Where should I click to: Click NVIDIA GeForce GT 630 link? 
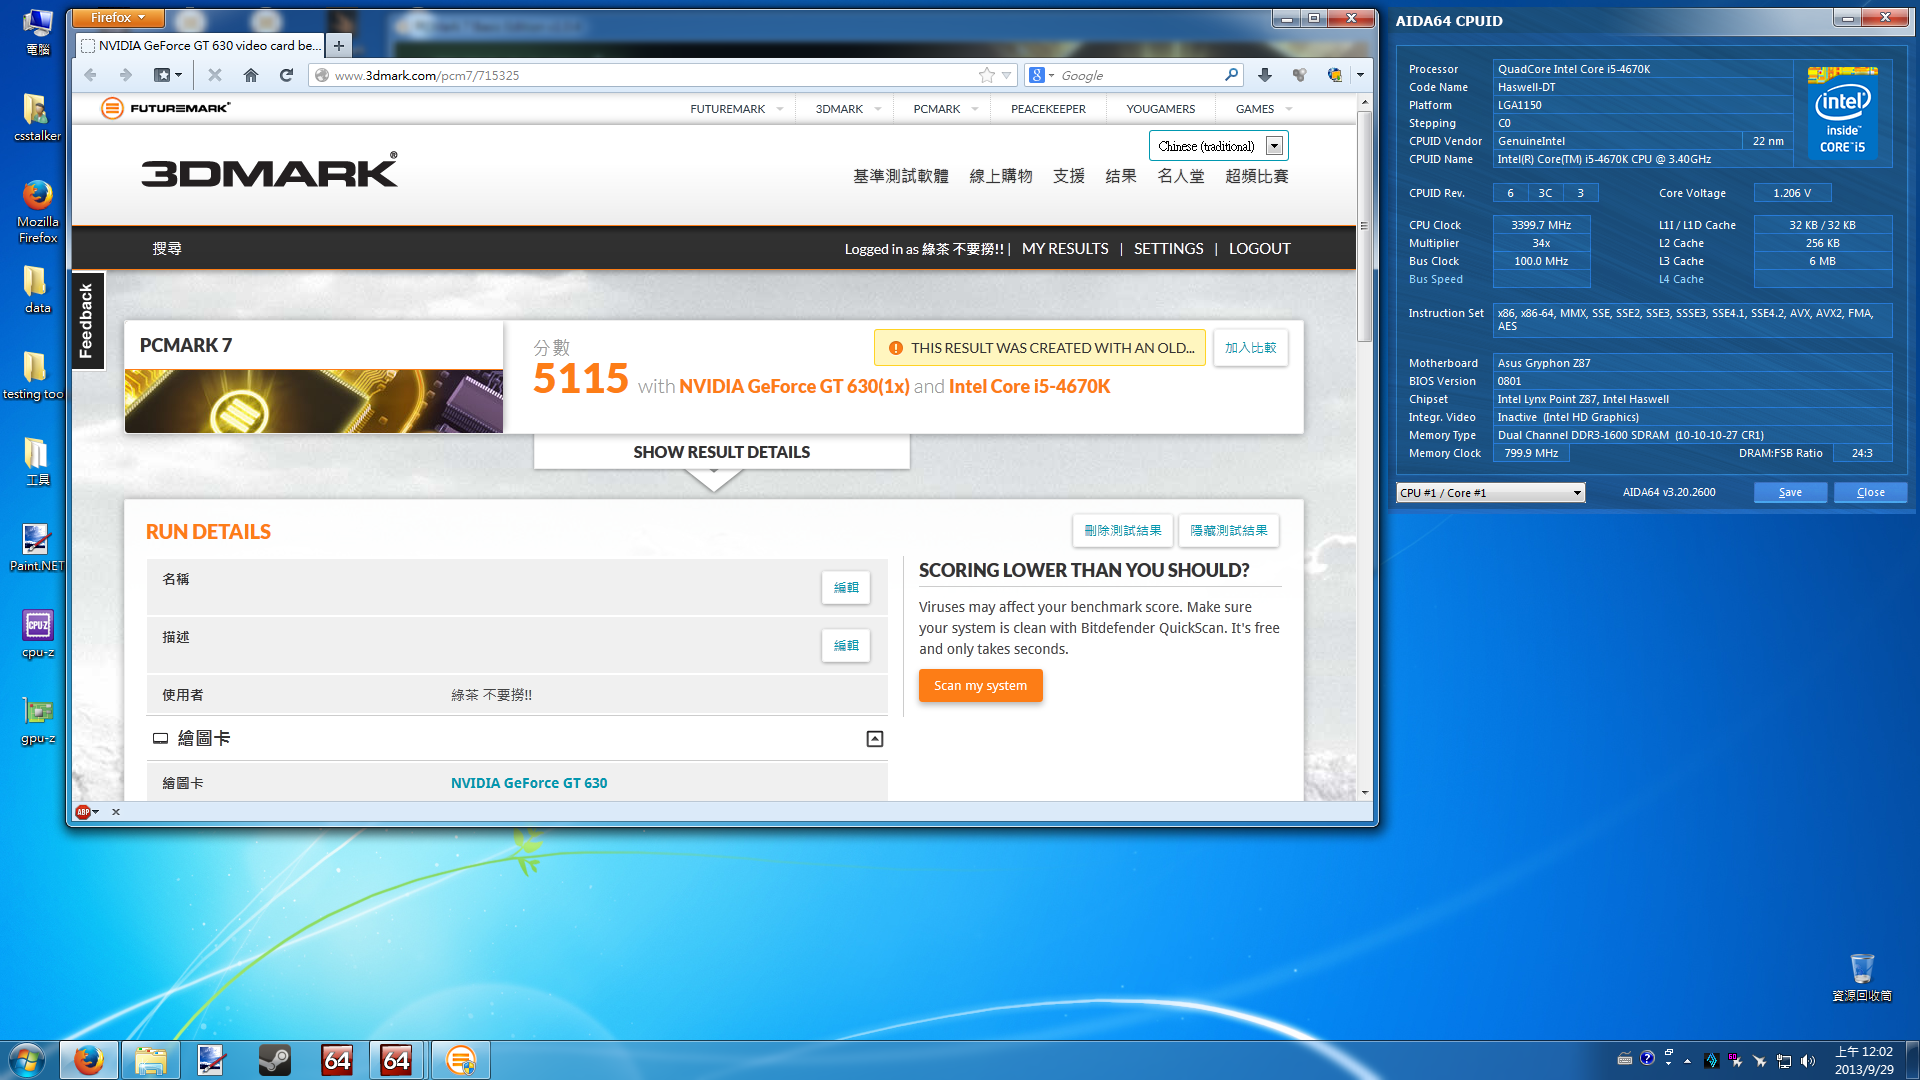click(529, 783)
